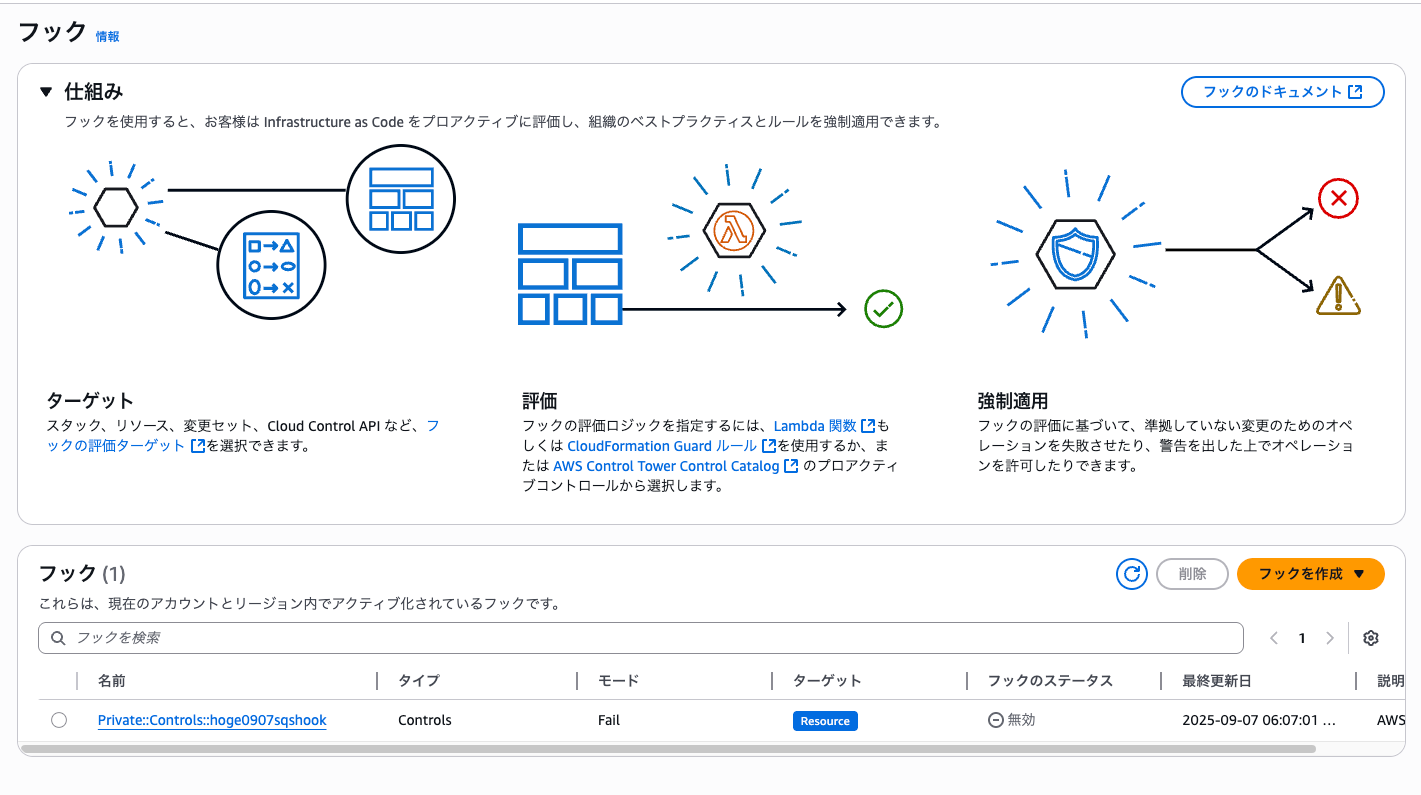Click the horizontal scrollbar under the hooks table

[x=668, y=749]
